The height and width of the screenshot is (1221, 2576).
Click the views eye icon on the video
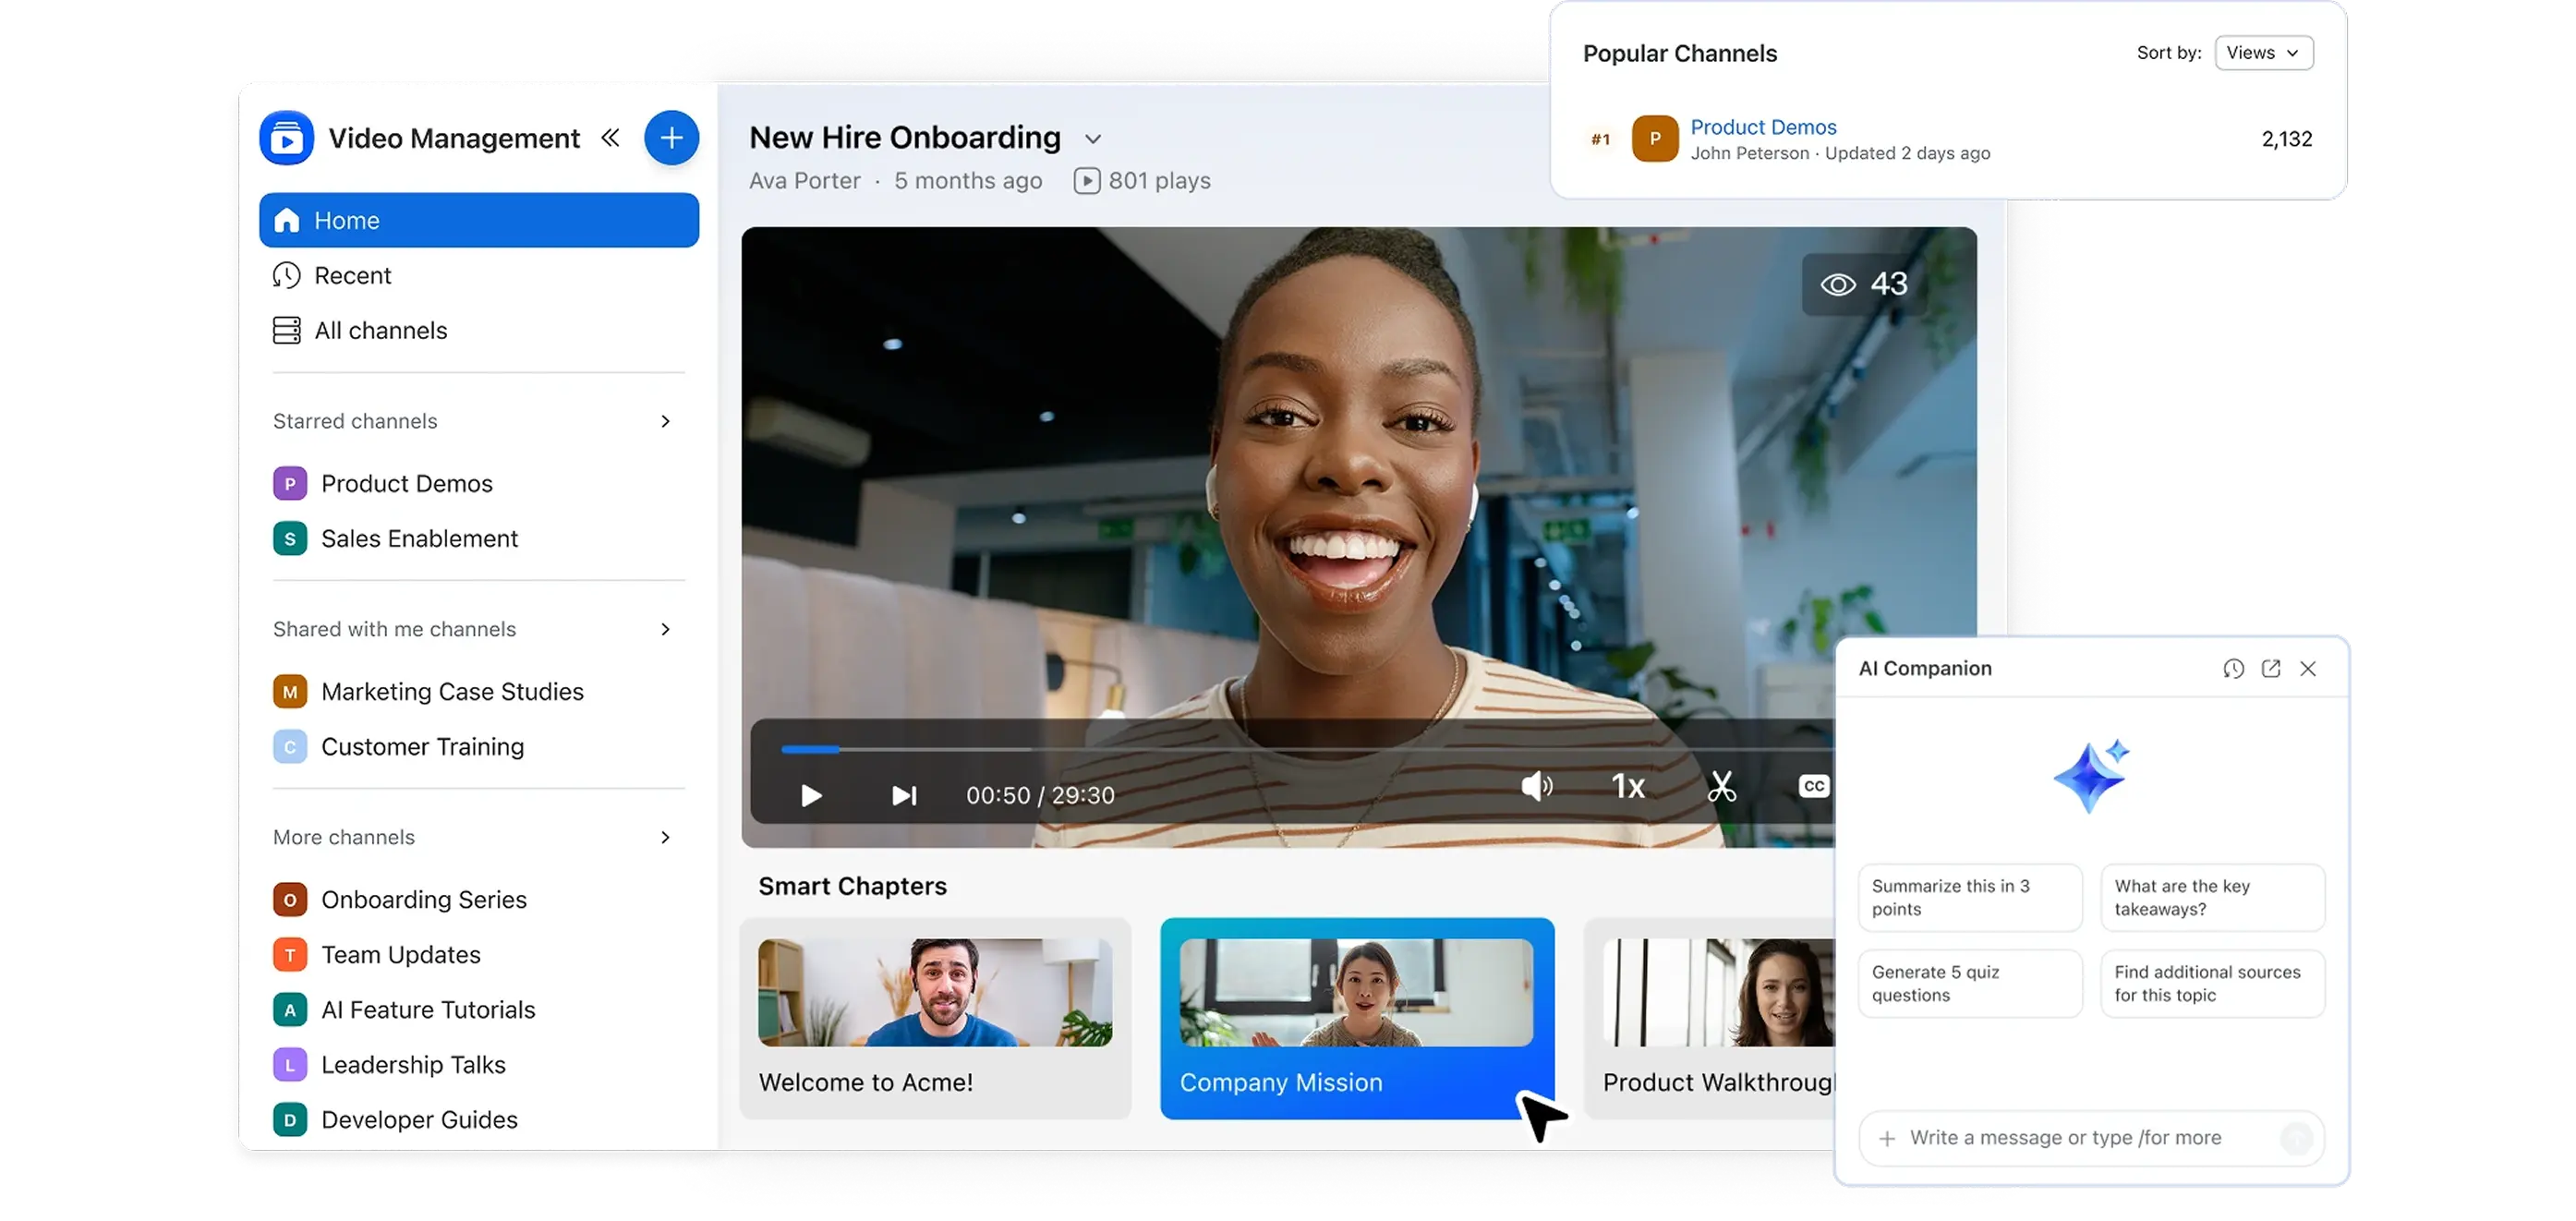coord(1837,284)
